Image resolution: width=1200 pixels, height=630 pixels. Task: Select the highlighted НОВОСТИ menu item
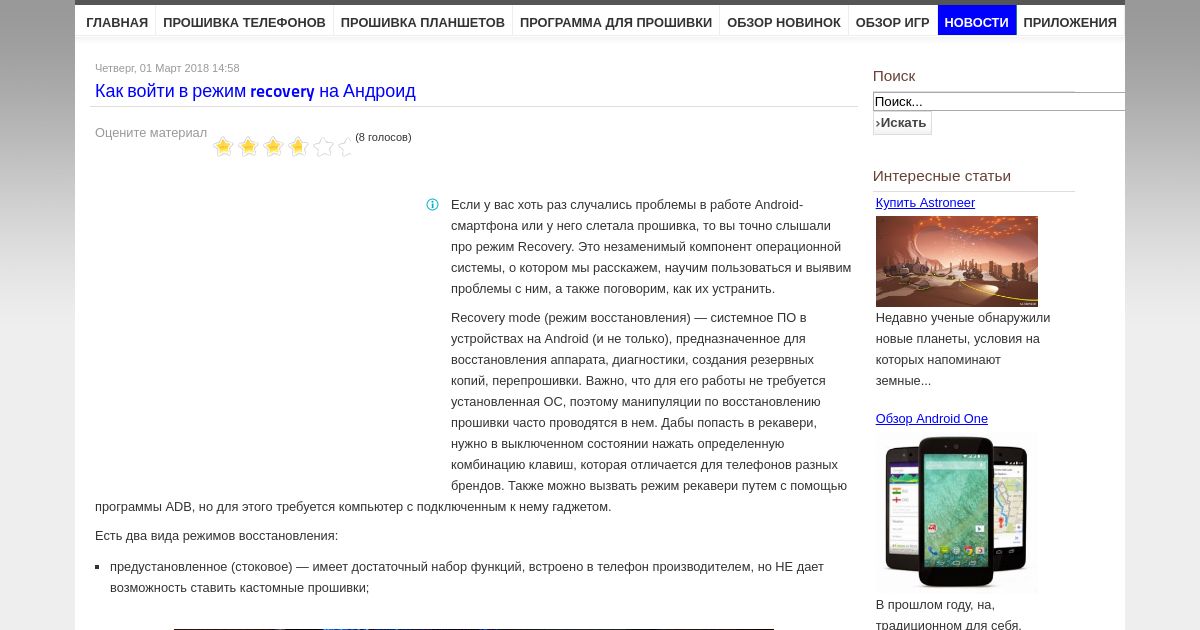click(x=977, y=22)
